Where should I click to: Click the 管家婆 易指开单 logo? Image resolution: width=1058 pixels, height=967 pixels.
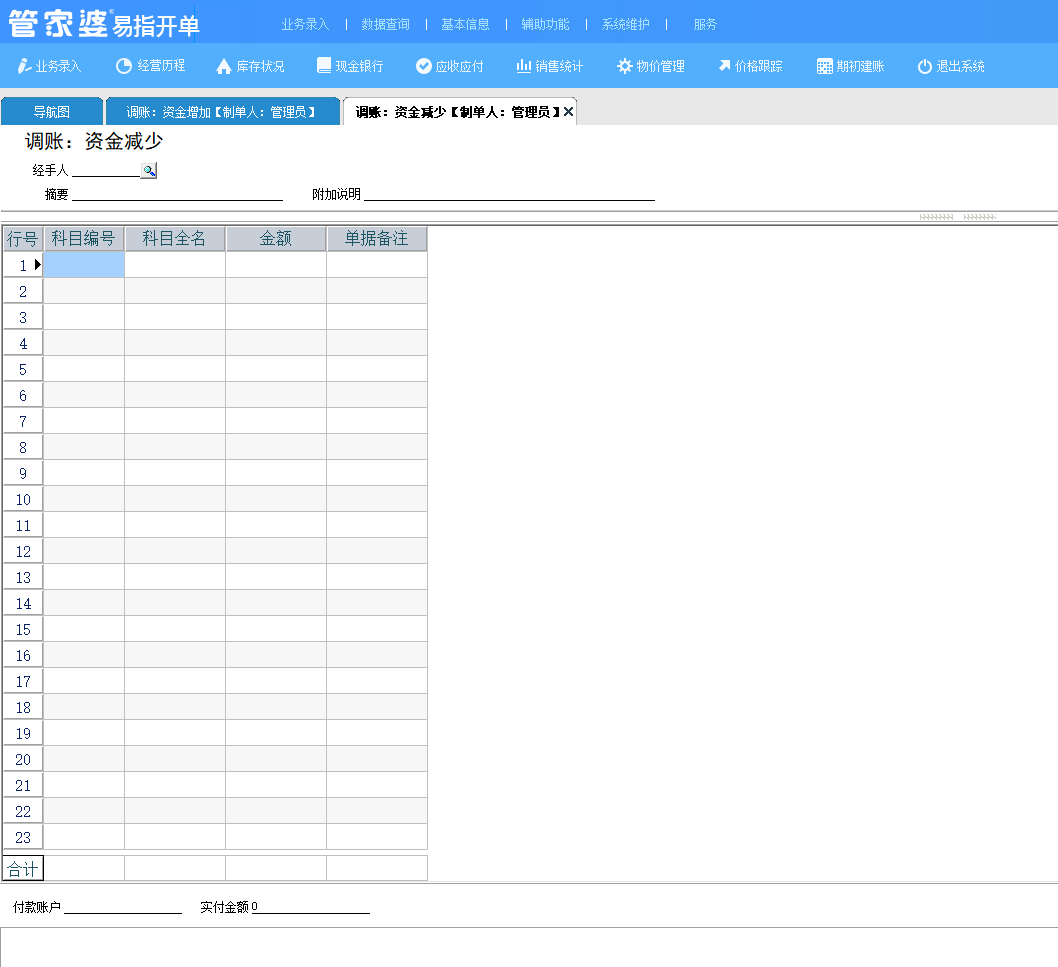104,23
